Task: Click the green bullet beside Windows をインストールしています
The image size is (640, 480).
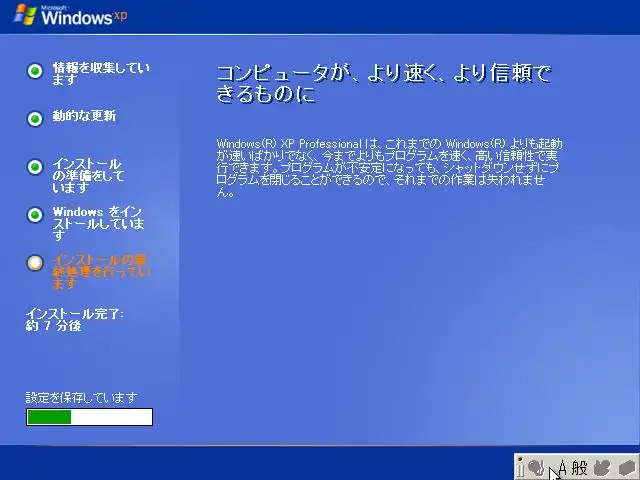Action: [35, 215]
